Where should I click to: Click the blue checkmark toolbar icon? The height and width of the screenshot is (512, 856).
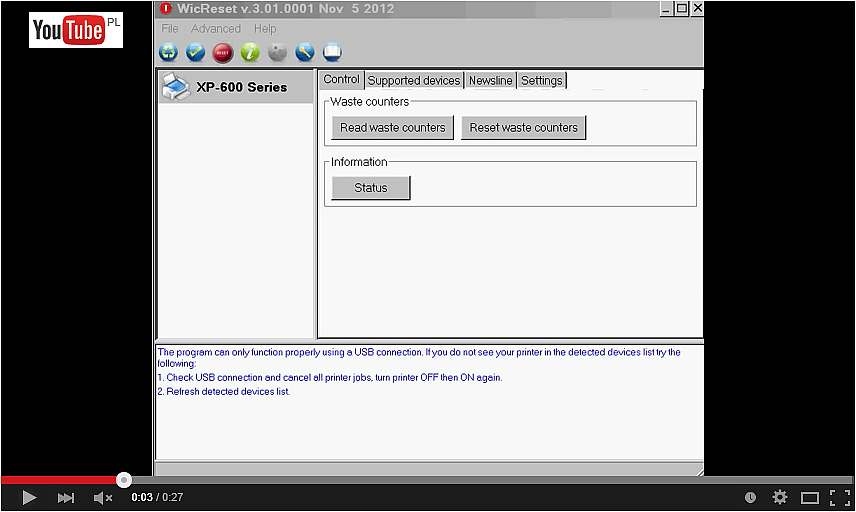[x=196, y=52]
